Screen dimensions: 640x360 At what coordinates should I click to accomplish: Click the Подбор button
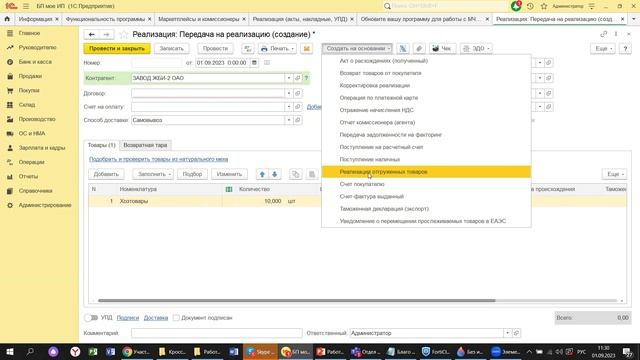pos(192,174)
